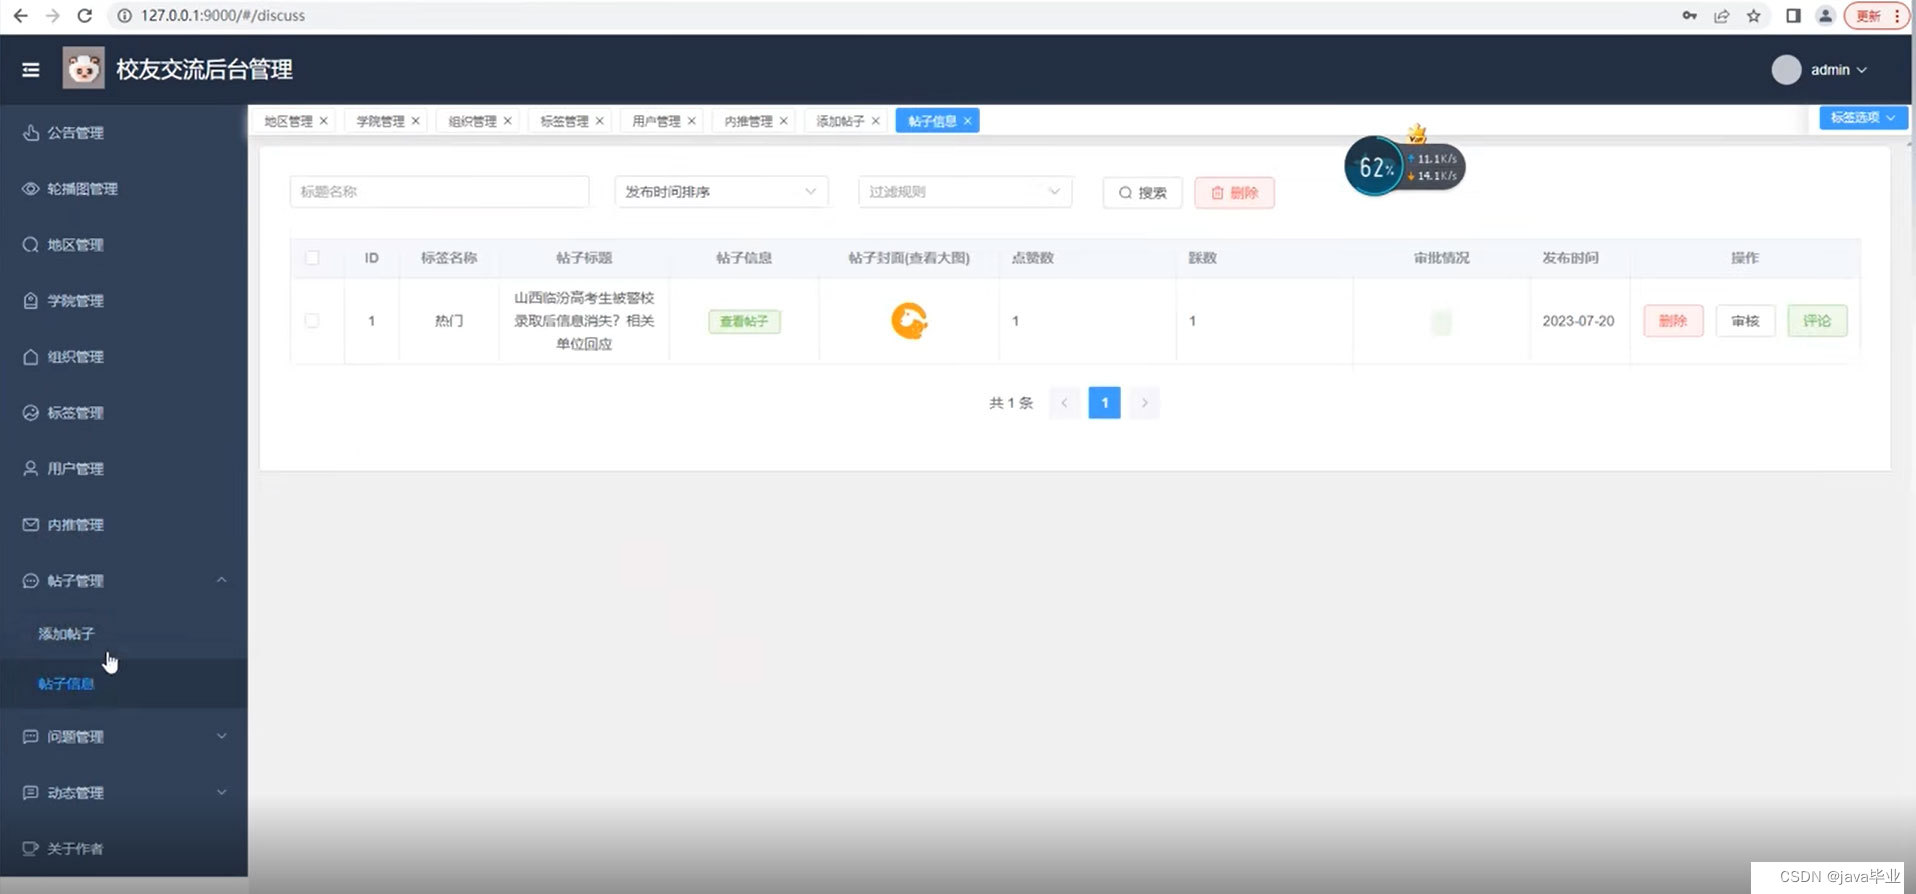1916x894 pixels.
Task: Click row 1 评论 button
Action: [x=1817, y=321]
